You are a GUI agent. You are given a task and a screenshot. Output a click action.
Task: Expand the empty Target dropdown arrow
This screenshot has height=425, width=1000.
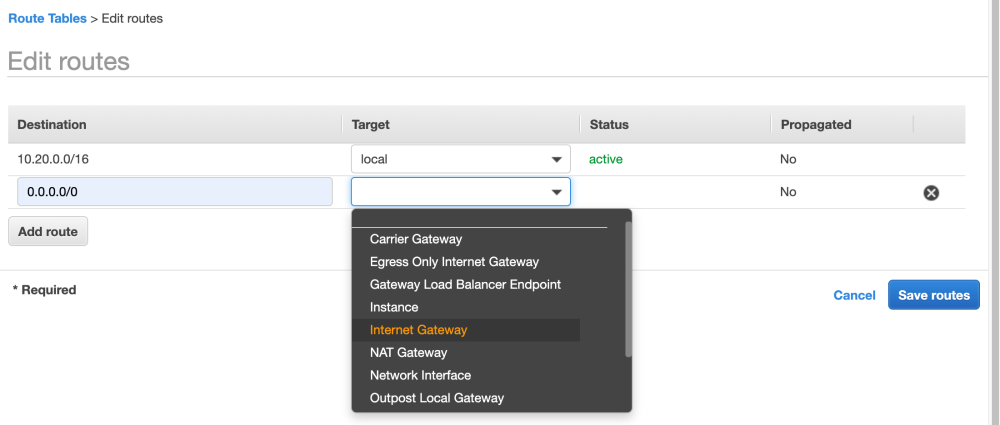pyautogui.click(x=556, y=192)
